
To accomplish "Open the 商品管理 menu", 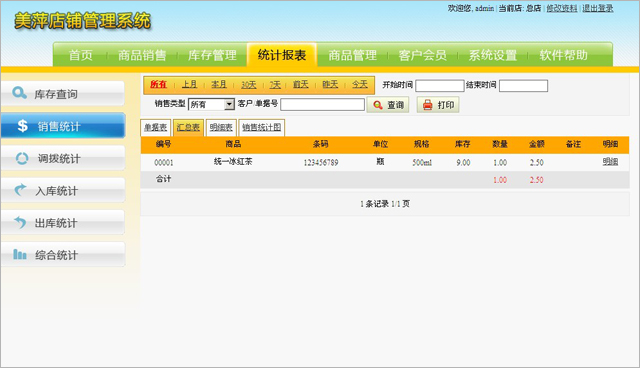I will pos(353,55).
